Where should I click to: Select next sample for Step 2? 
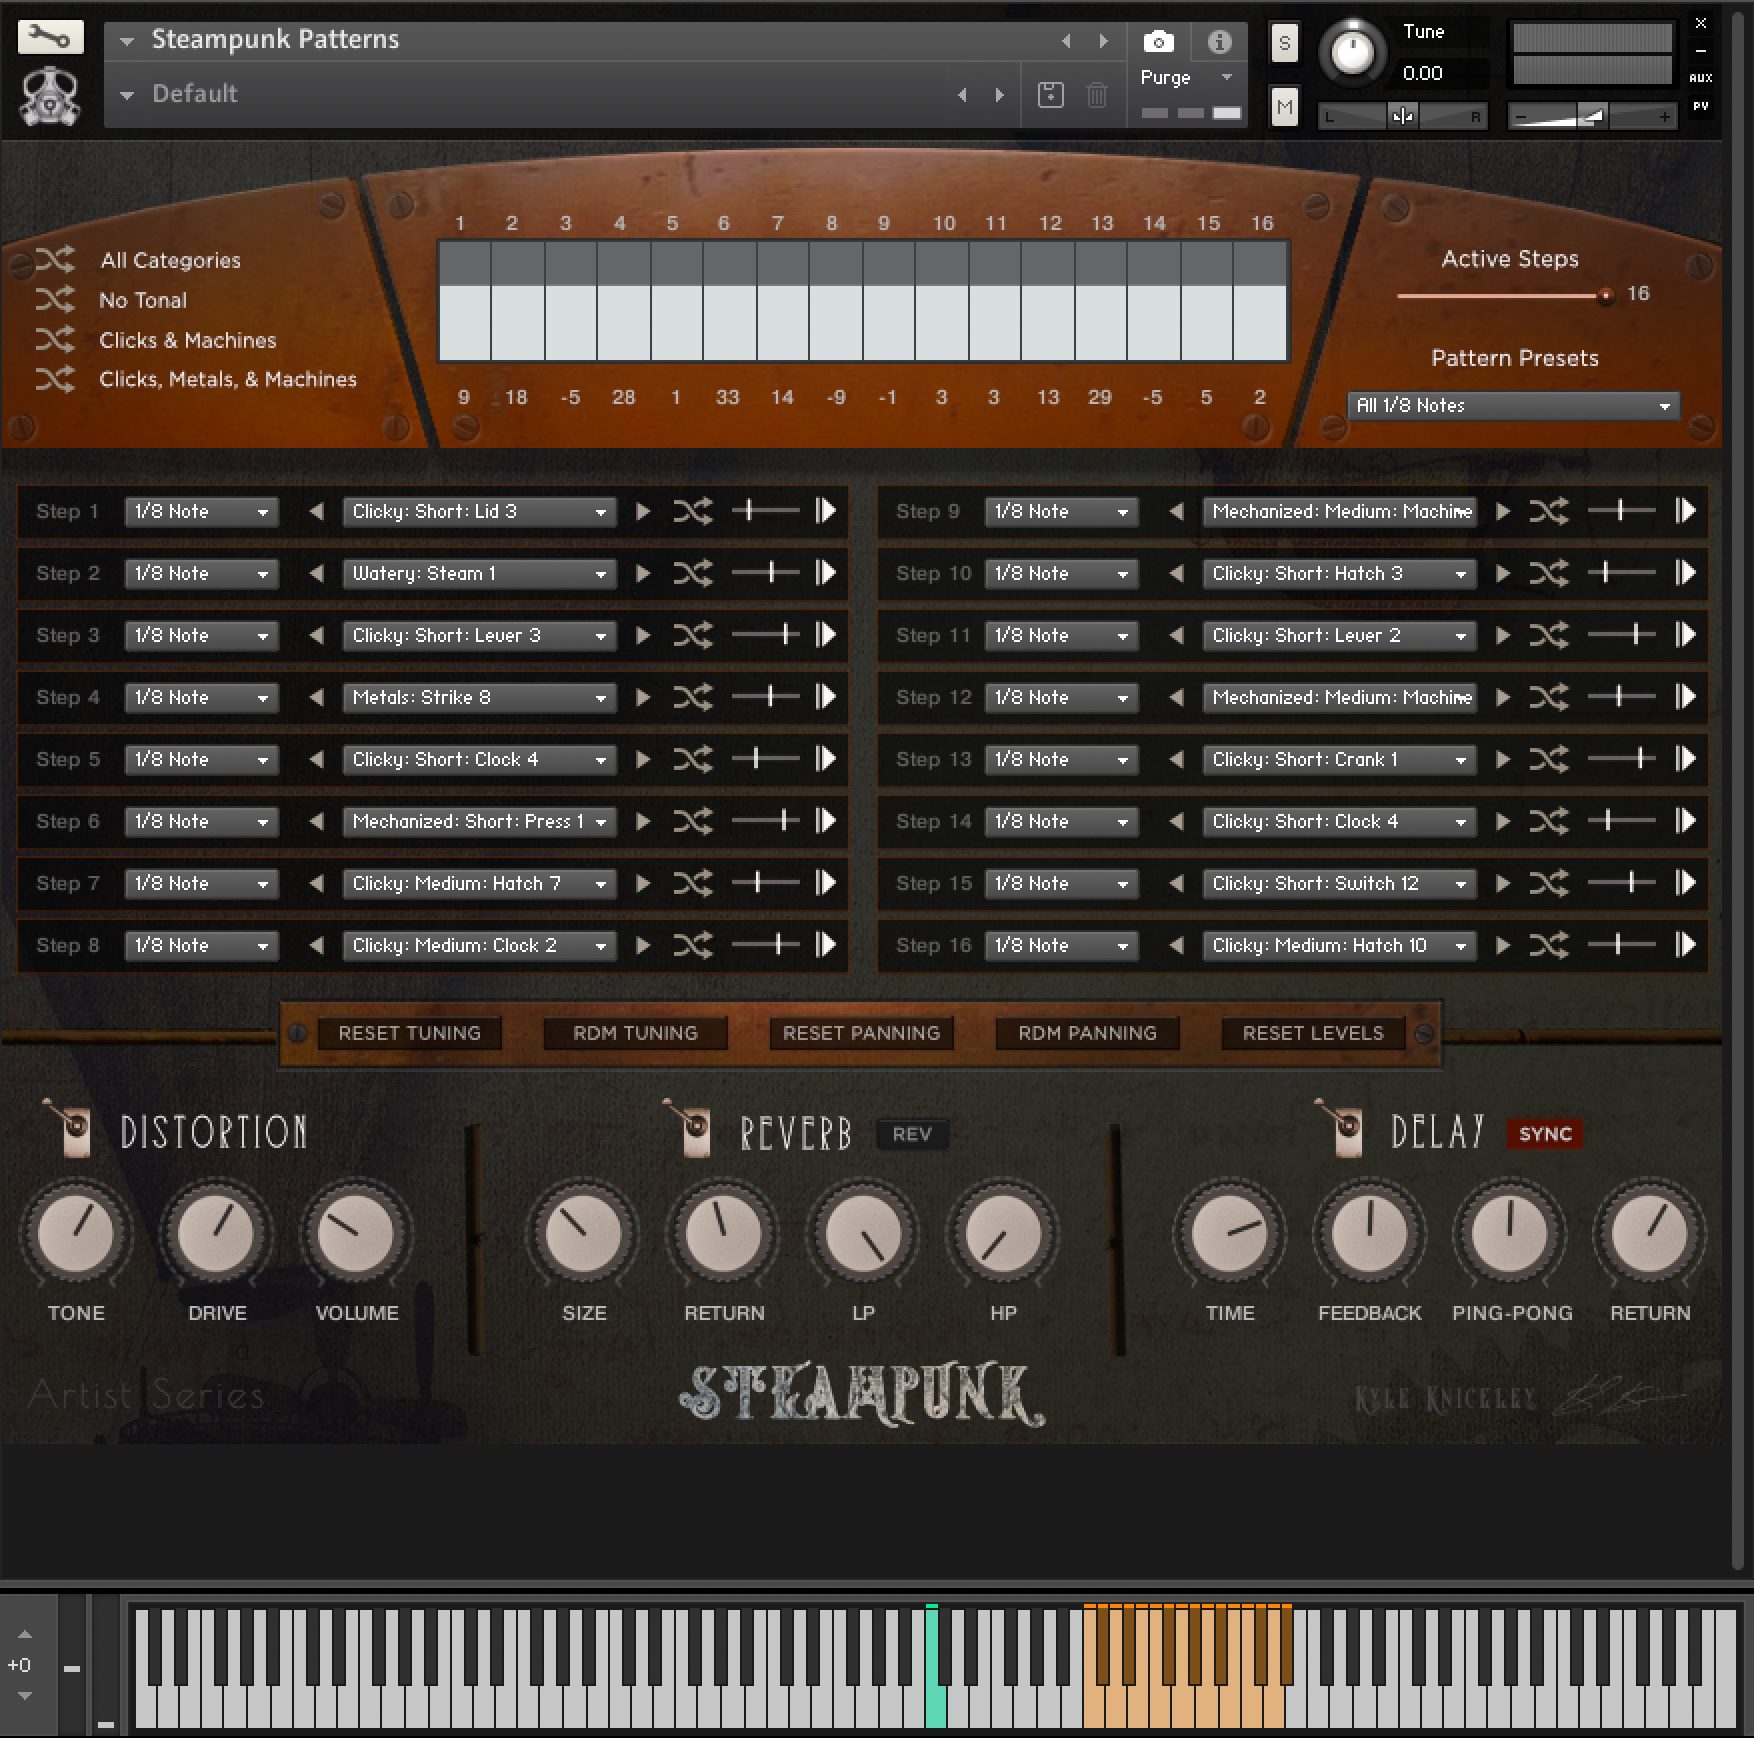[643, 573]
